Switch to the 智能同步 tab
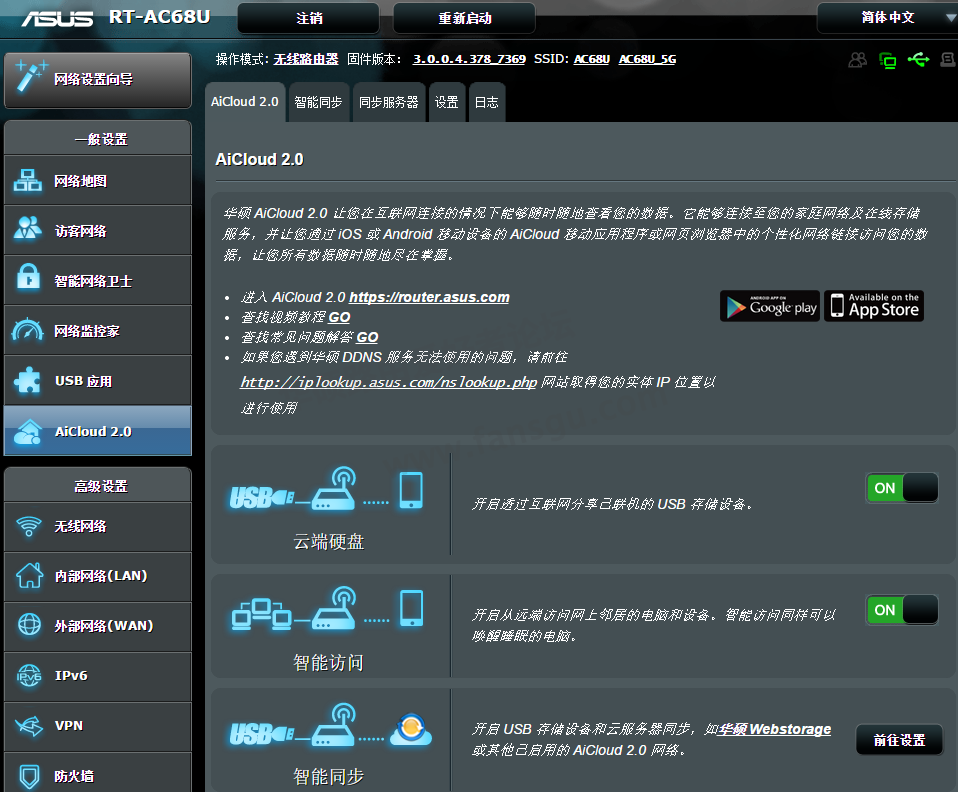This screenshot has height=792, width=958. point(318,102)
